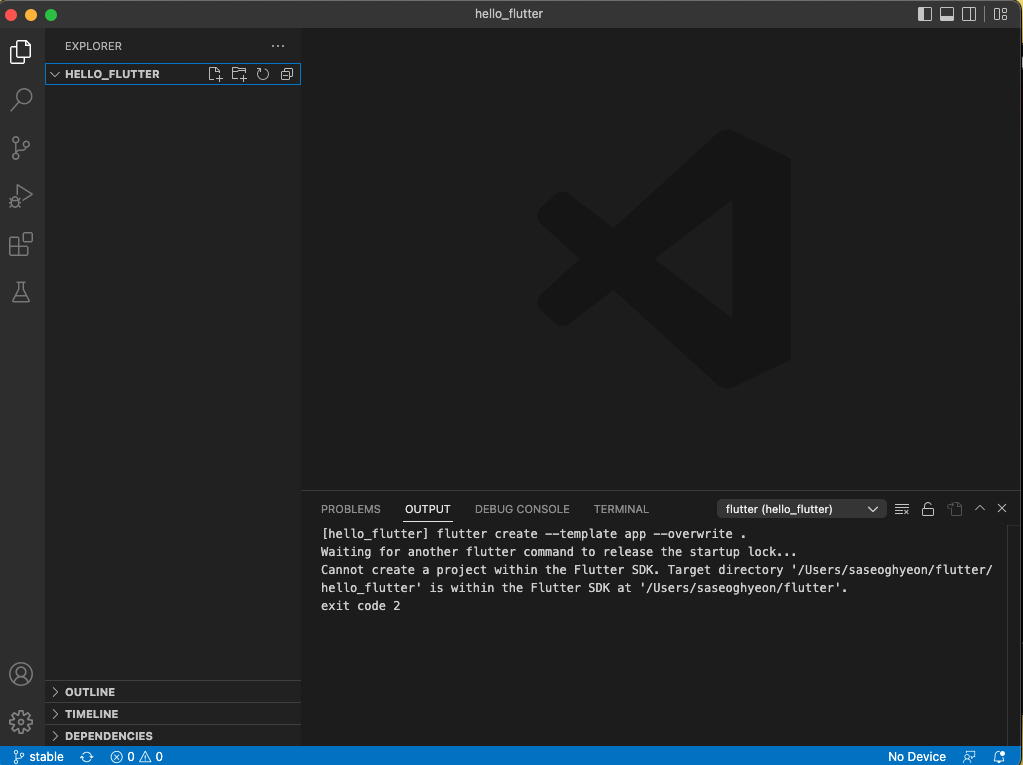
Task: Open Explorer views and more actions menu
Action: (x=278, y=46)
